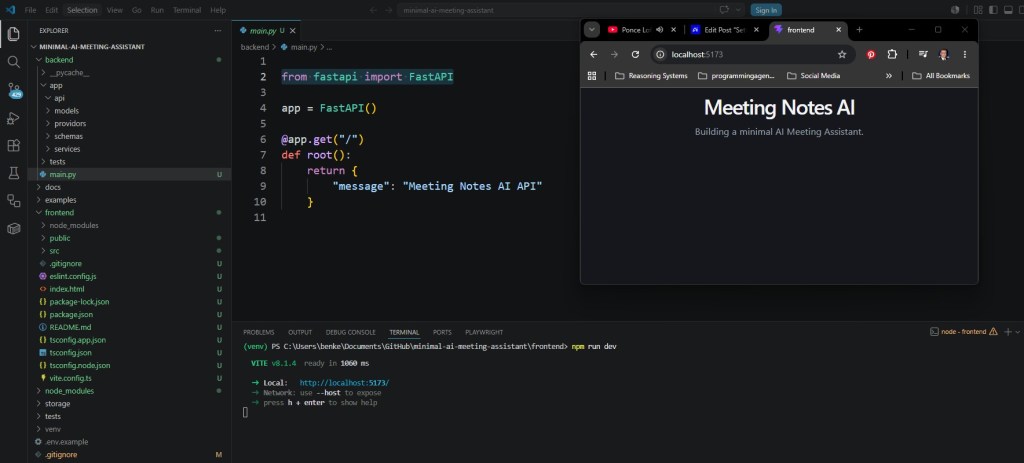Open the Run and Debug view

pyautogui.click(x=13, y=118)
